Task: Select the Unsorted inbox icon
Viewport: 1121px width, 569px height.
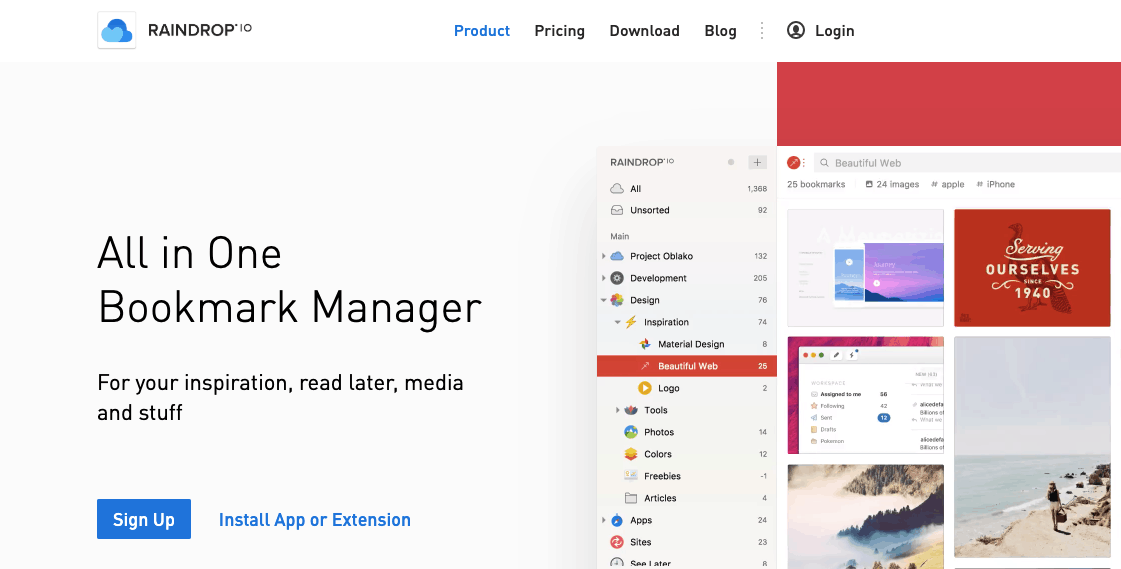Action: 616,210
